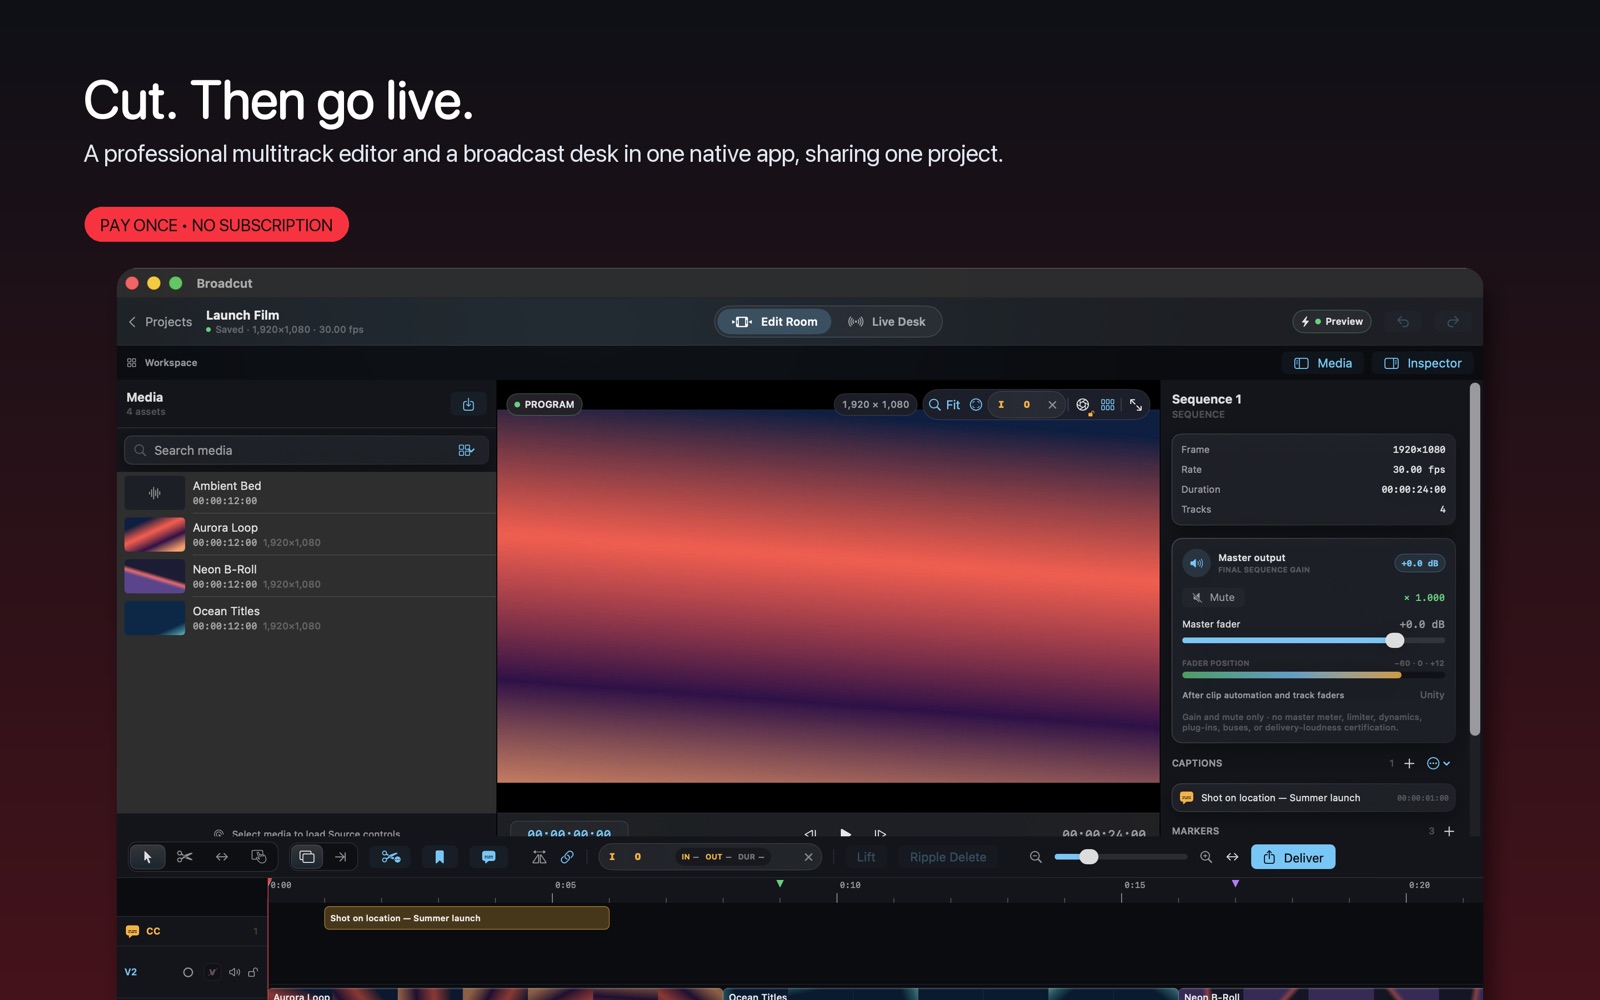1600x1000 pixels.
Task: Mute the V2 track speaker
Action: click(234, 972)
